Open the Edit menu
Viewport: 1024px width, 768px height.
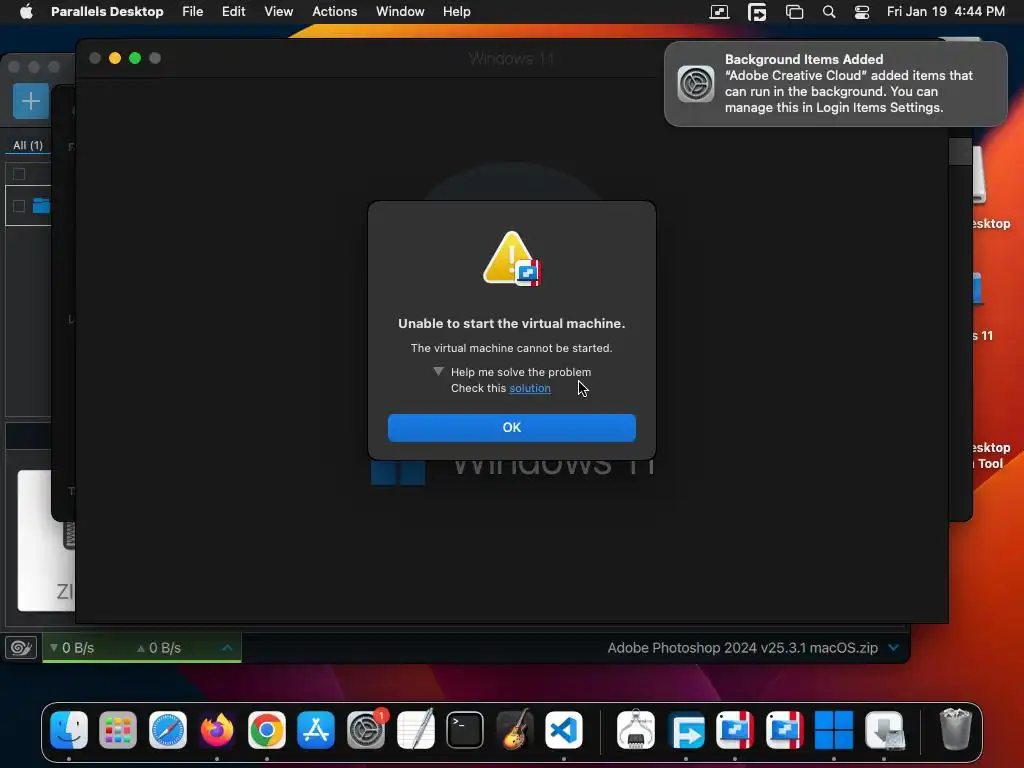click(233, 11)
